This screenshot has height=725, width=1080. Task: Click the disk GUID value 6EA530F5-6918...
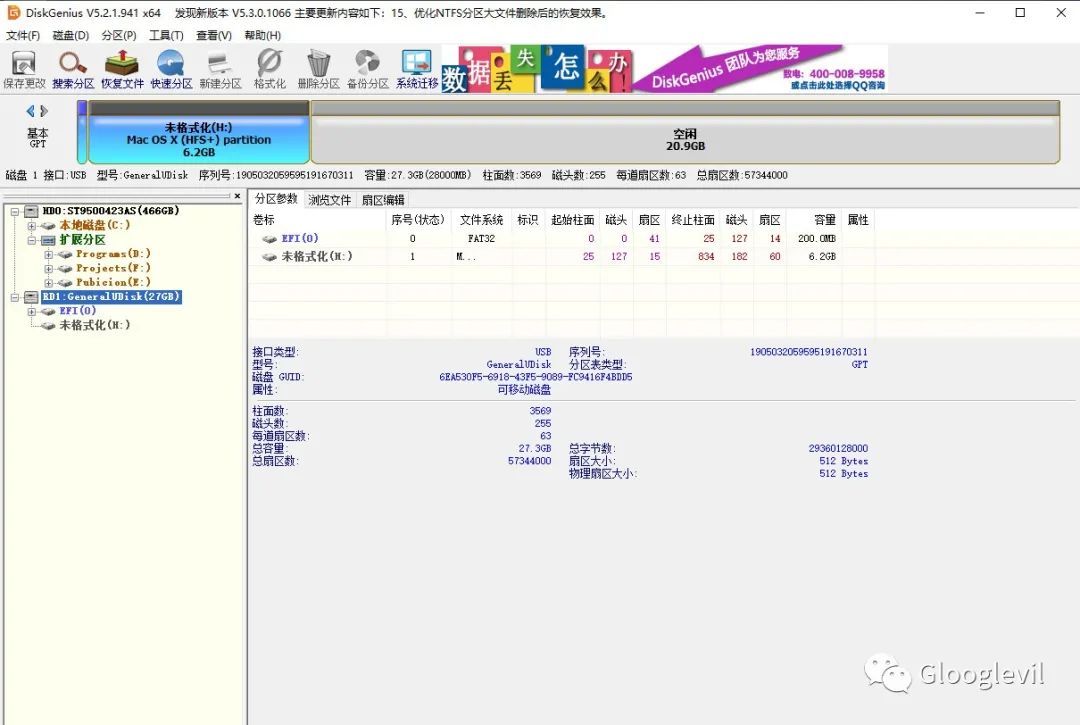(536, 377)
